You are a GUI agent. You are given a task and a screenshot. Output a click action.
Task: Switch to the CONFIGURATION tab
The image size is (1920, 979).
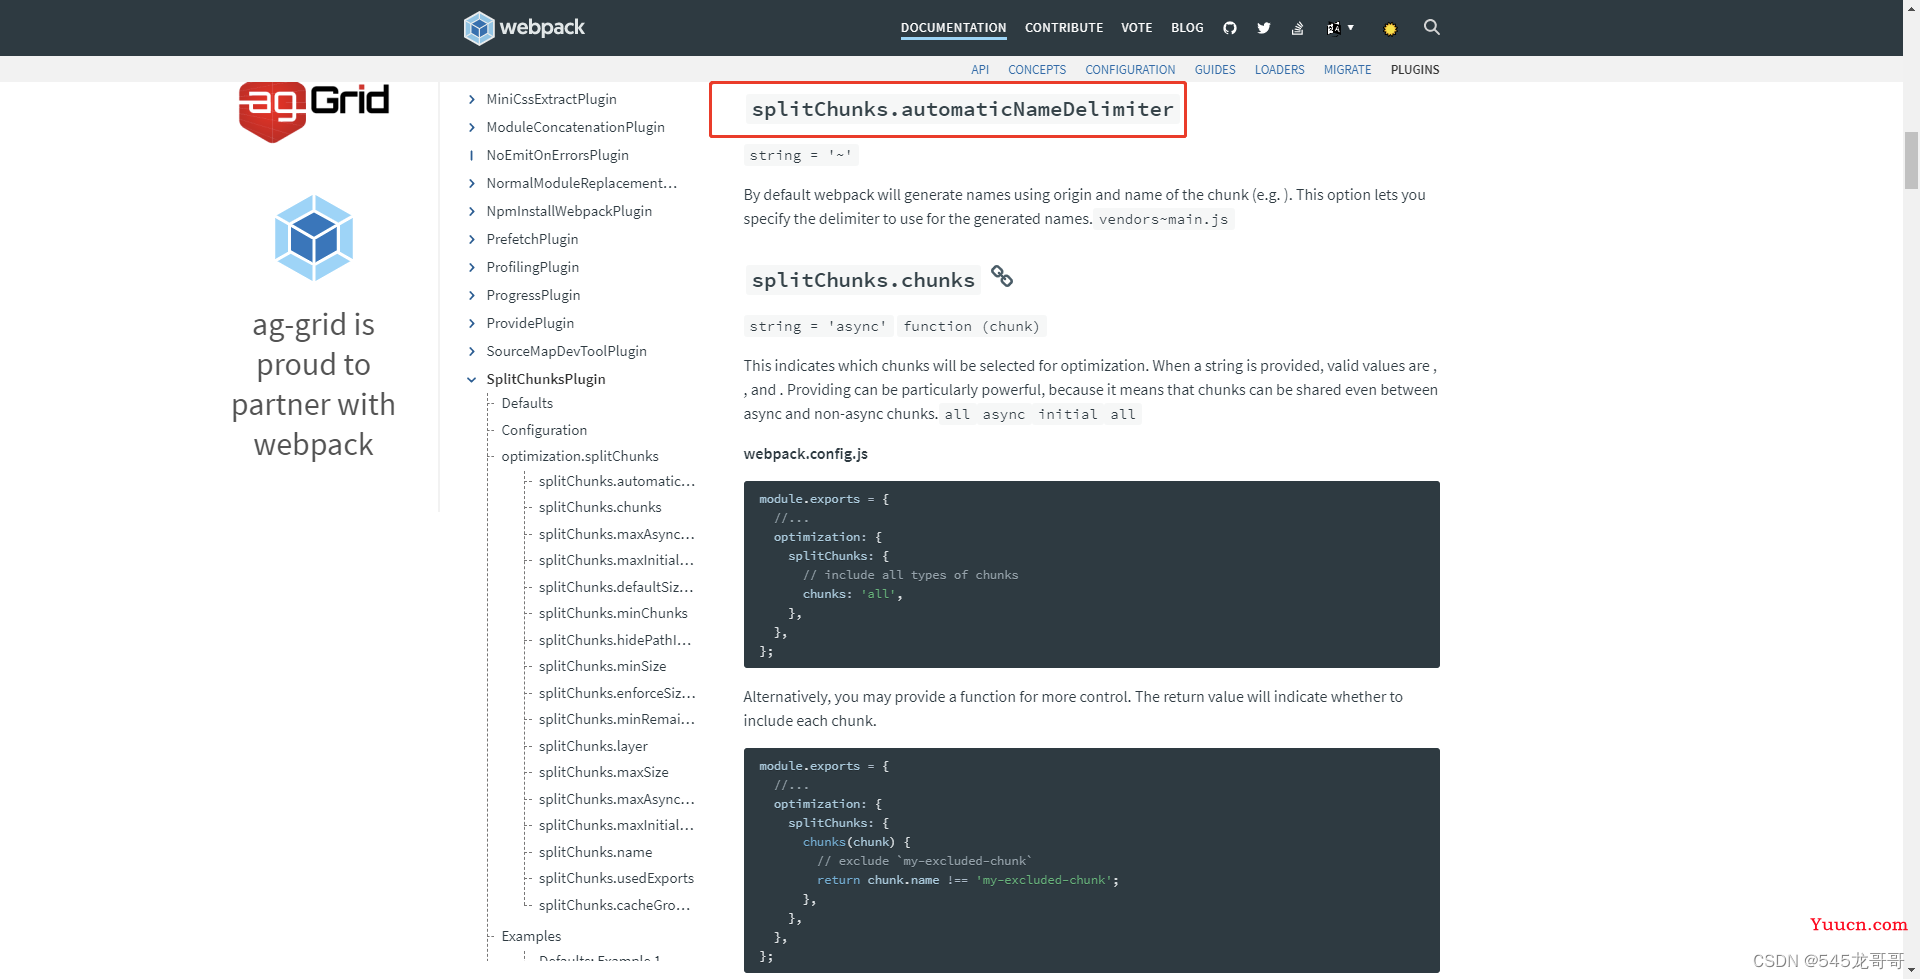pyautogui.click(x=1130, y=70)
